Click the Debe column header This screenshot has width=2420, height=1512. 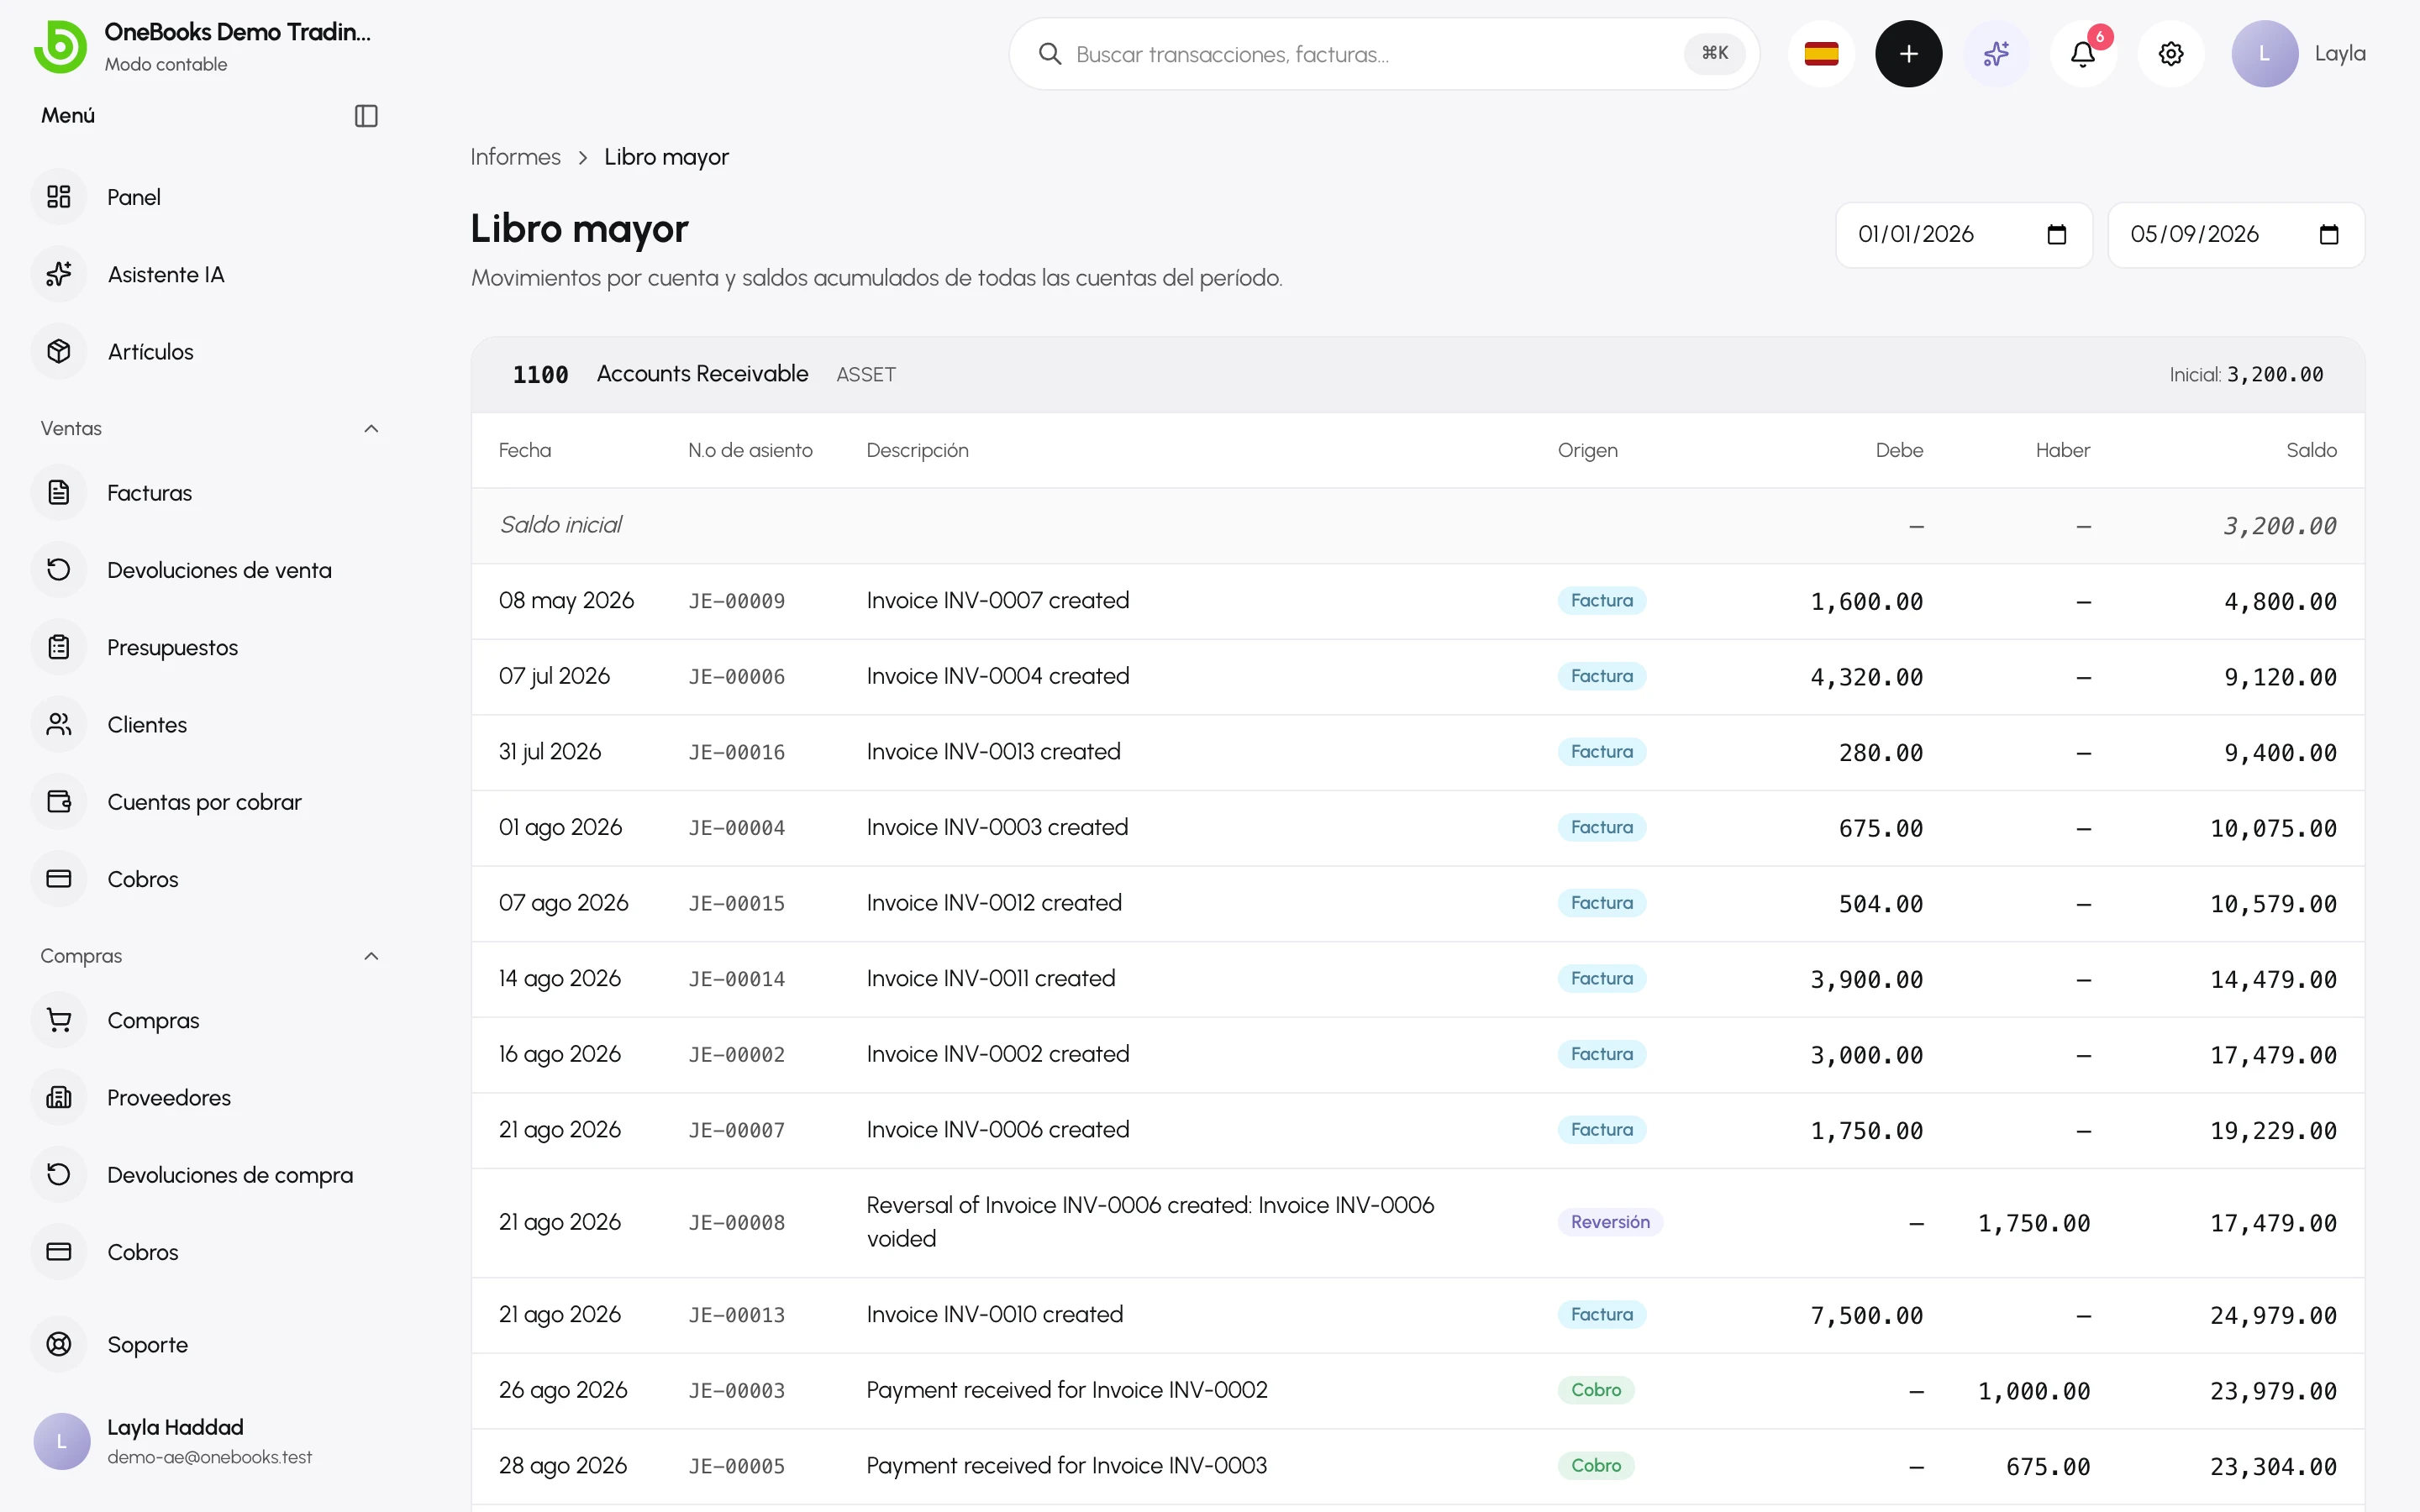click(1899, 450)
